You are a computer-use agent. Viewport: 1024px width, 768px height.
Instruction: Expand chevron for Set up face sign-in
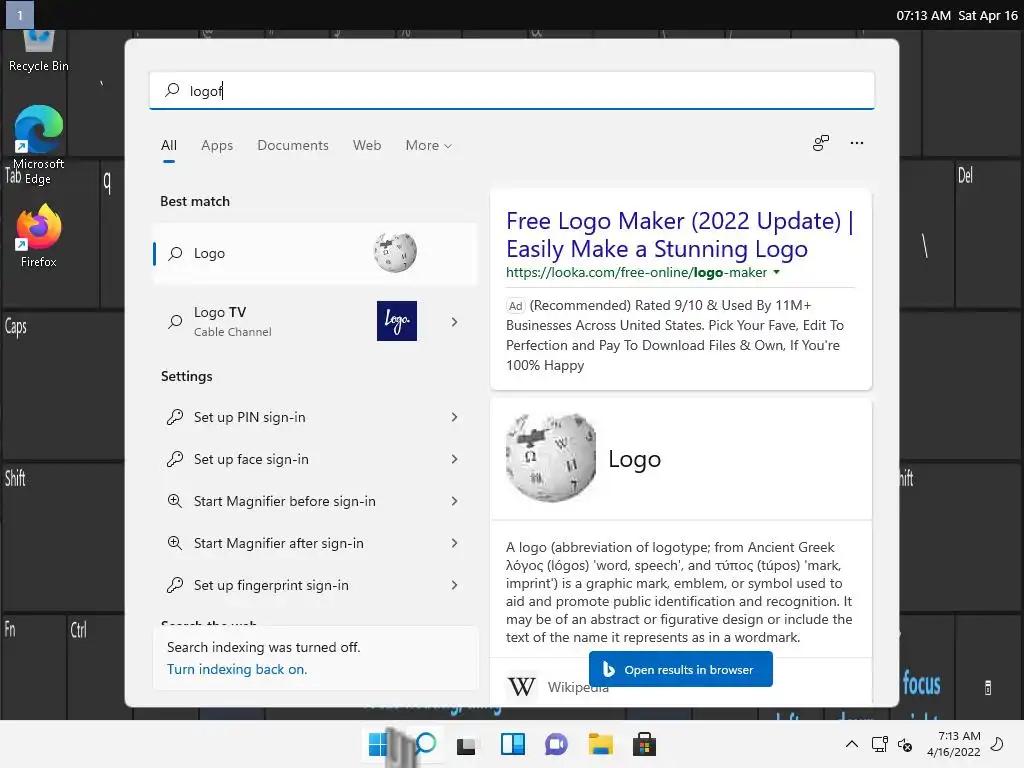coord(455,459)
